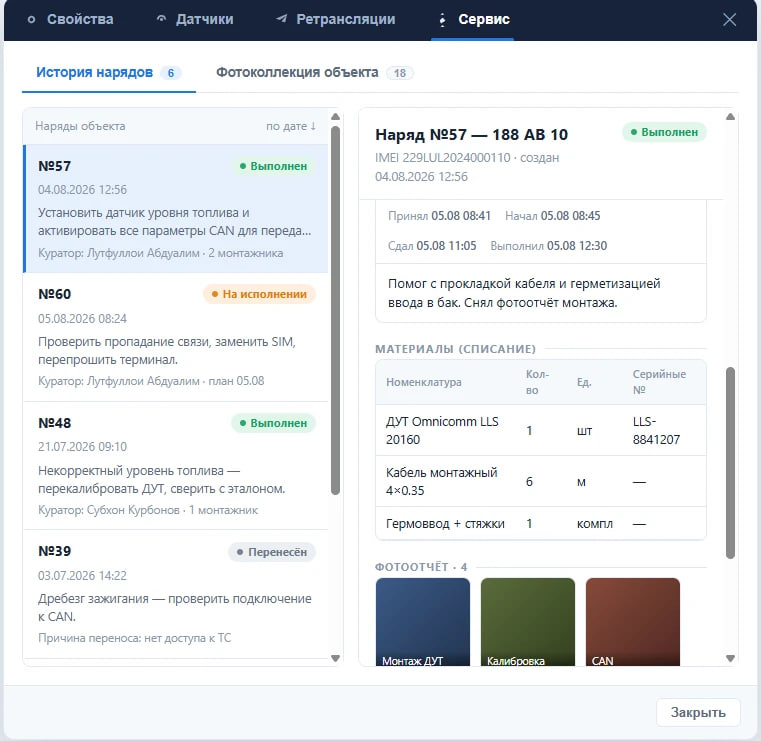Click the Выполнен status badge of №57 card
Image resolution: width=761 pixels, height=741 pixels.
(273, 166)
